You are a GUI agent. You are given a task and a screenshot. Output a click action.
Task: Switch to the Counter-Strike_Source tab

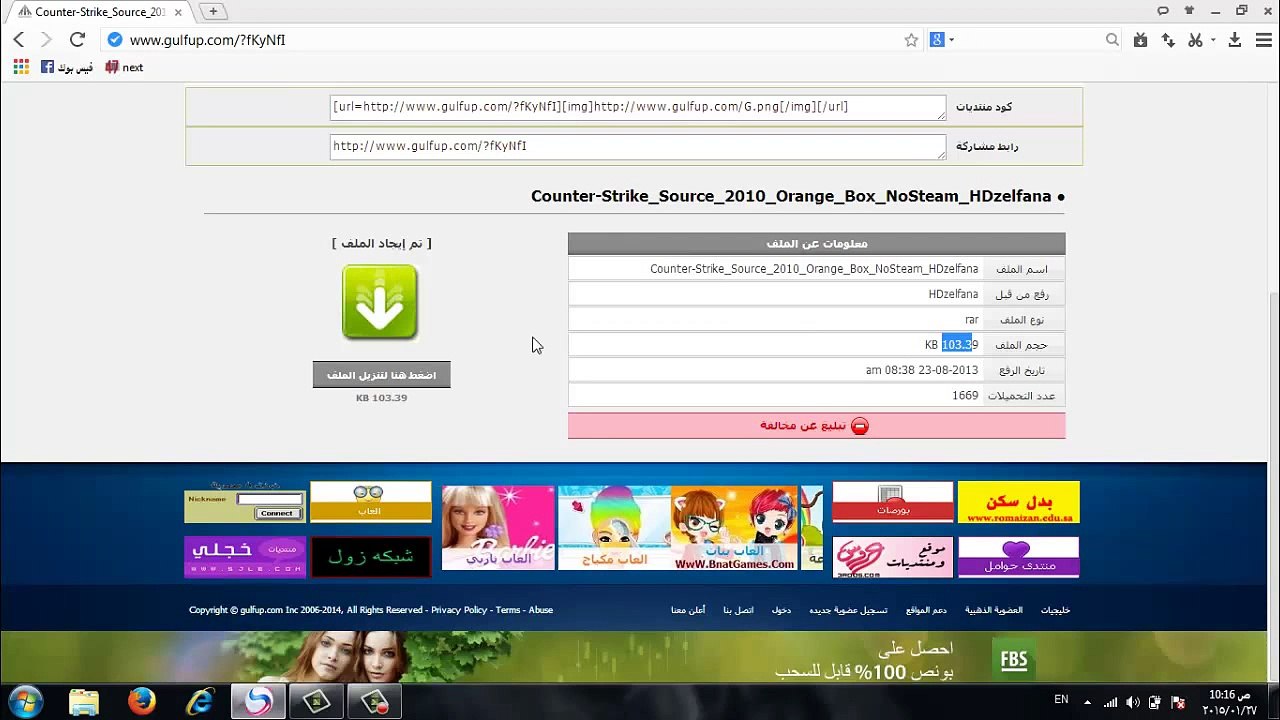tap(99, 12)
